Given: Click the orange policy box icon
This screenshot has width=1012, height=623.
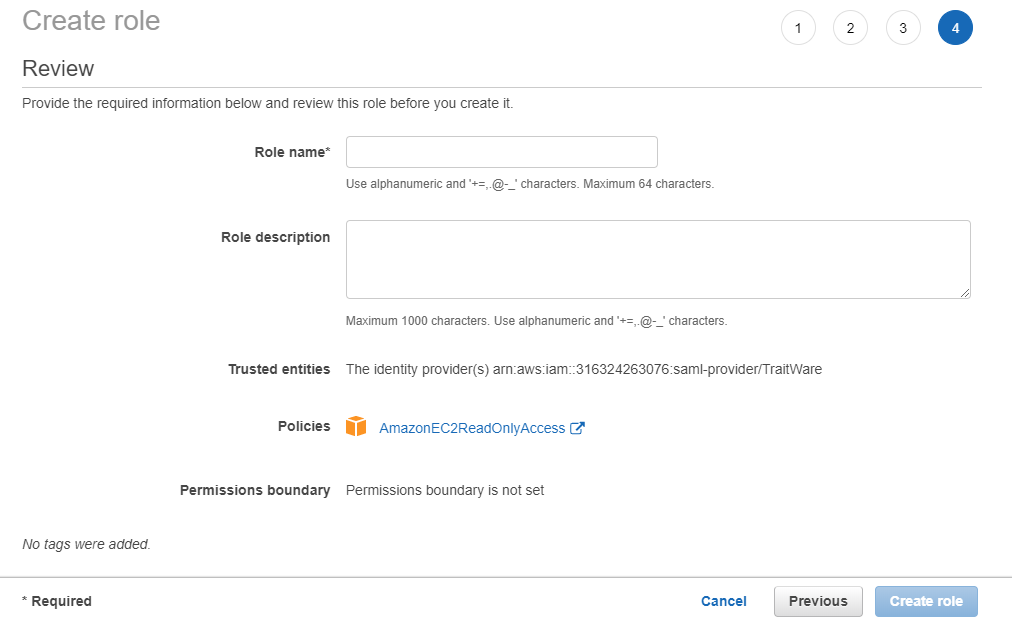Looking at the screenshot, I should coord(356,427).
